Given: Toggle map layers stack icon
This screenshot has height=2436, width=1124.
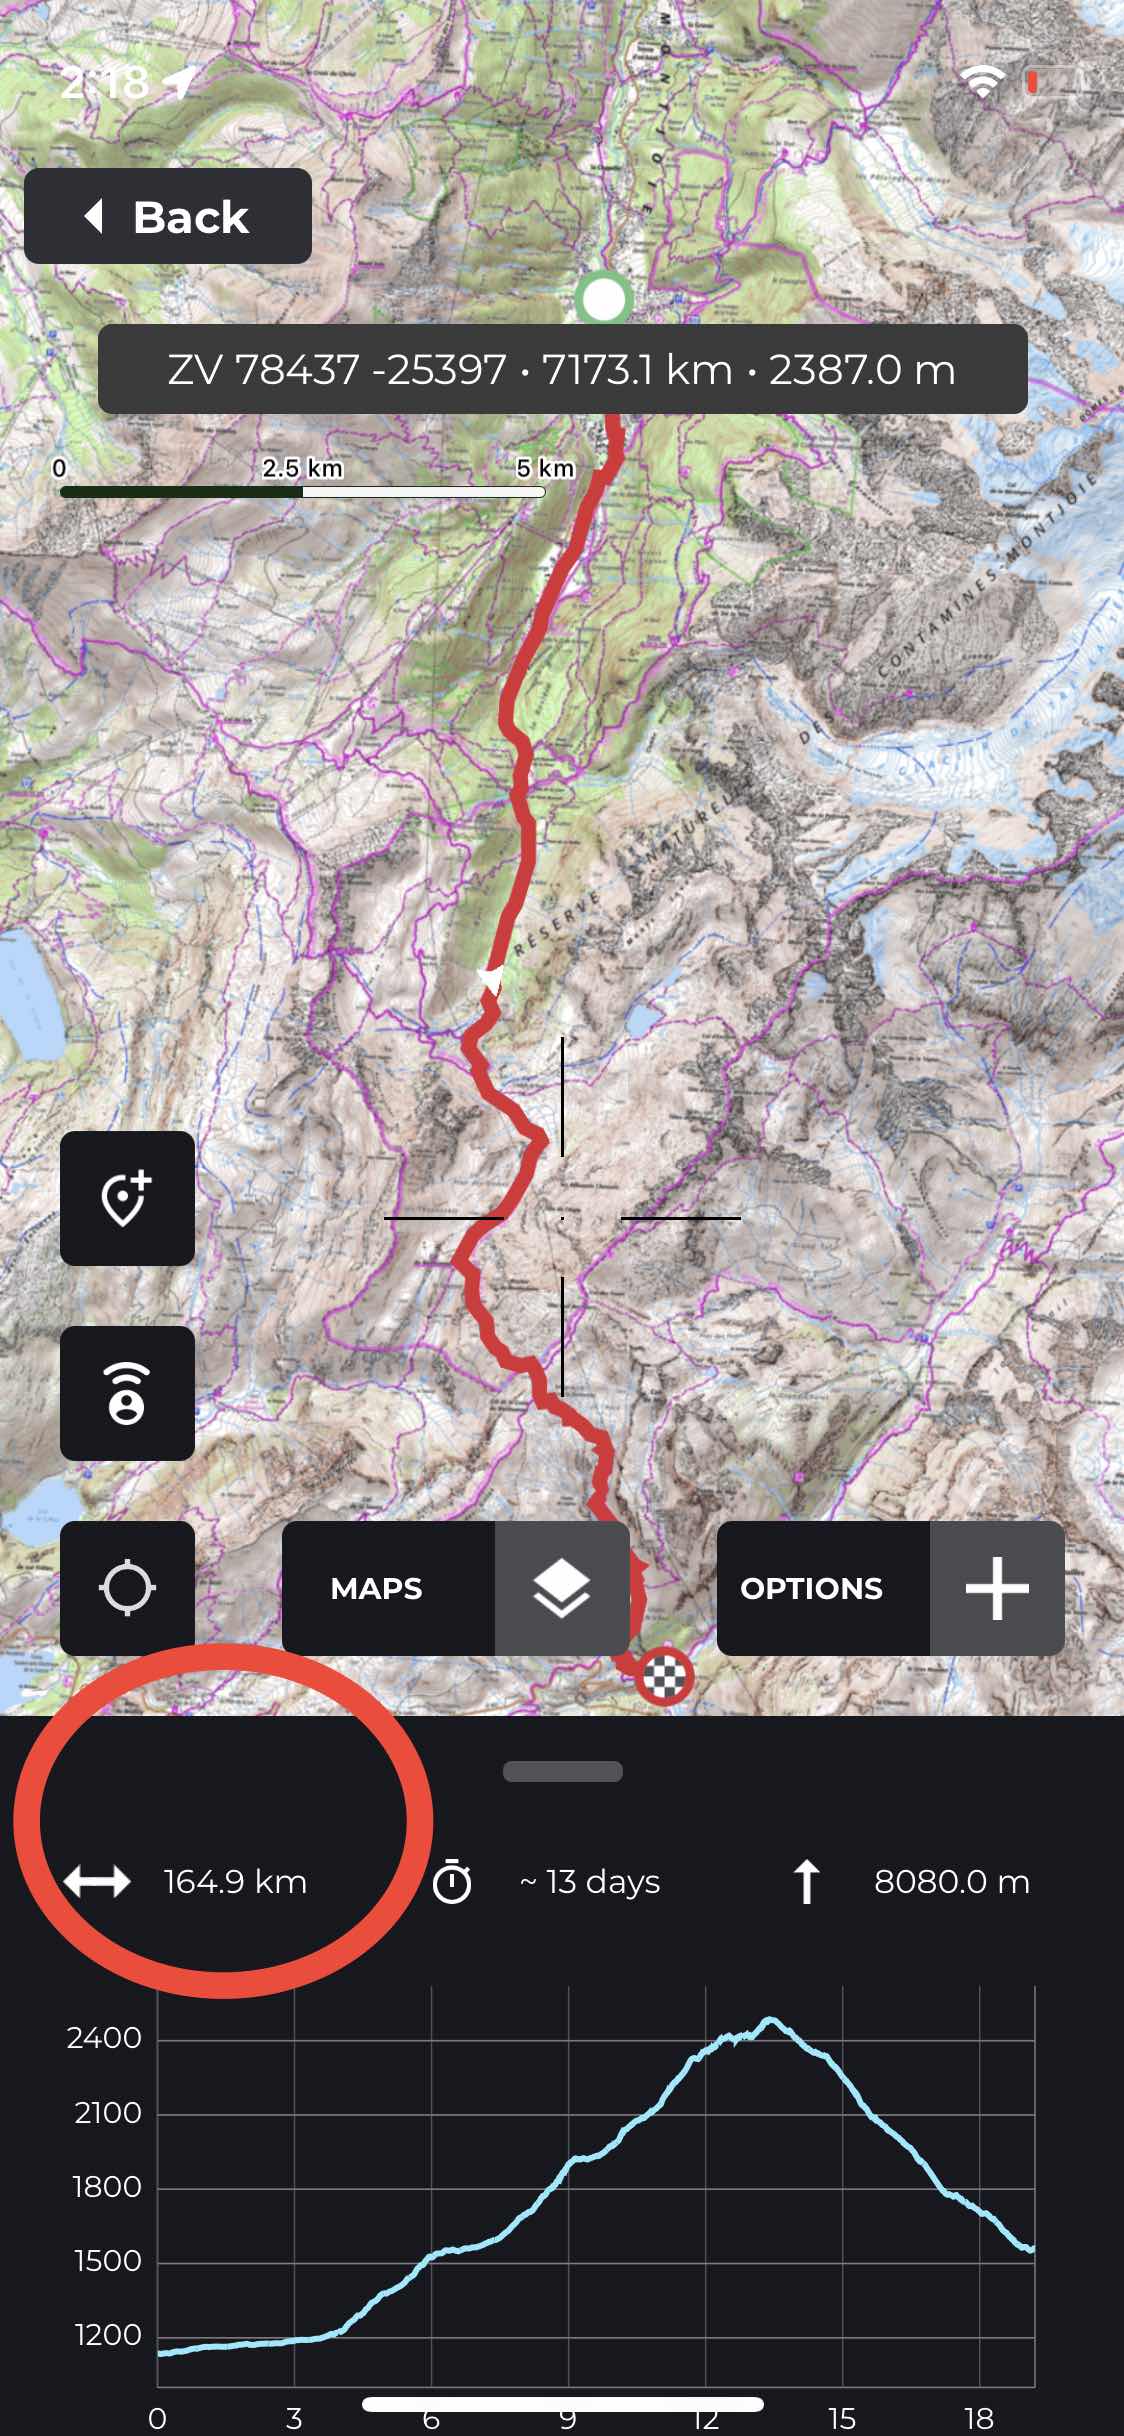Looking at the screenshot, I should point(562,1588).
